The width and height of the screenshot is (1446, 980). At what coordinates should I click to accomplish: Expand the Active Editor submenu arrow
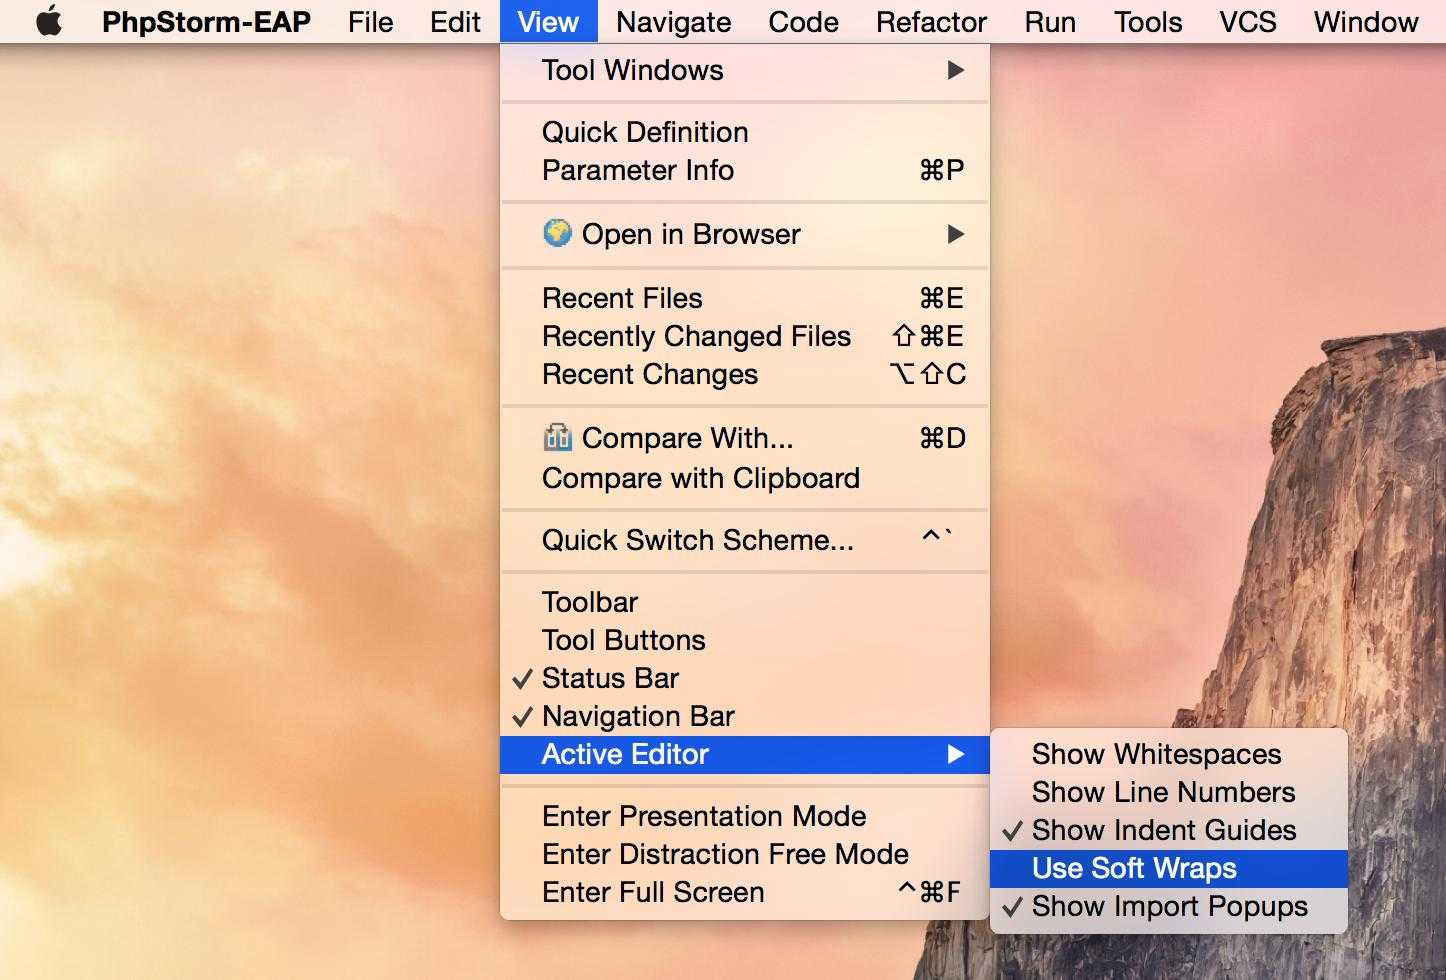955,754
